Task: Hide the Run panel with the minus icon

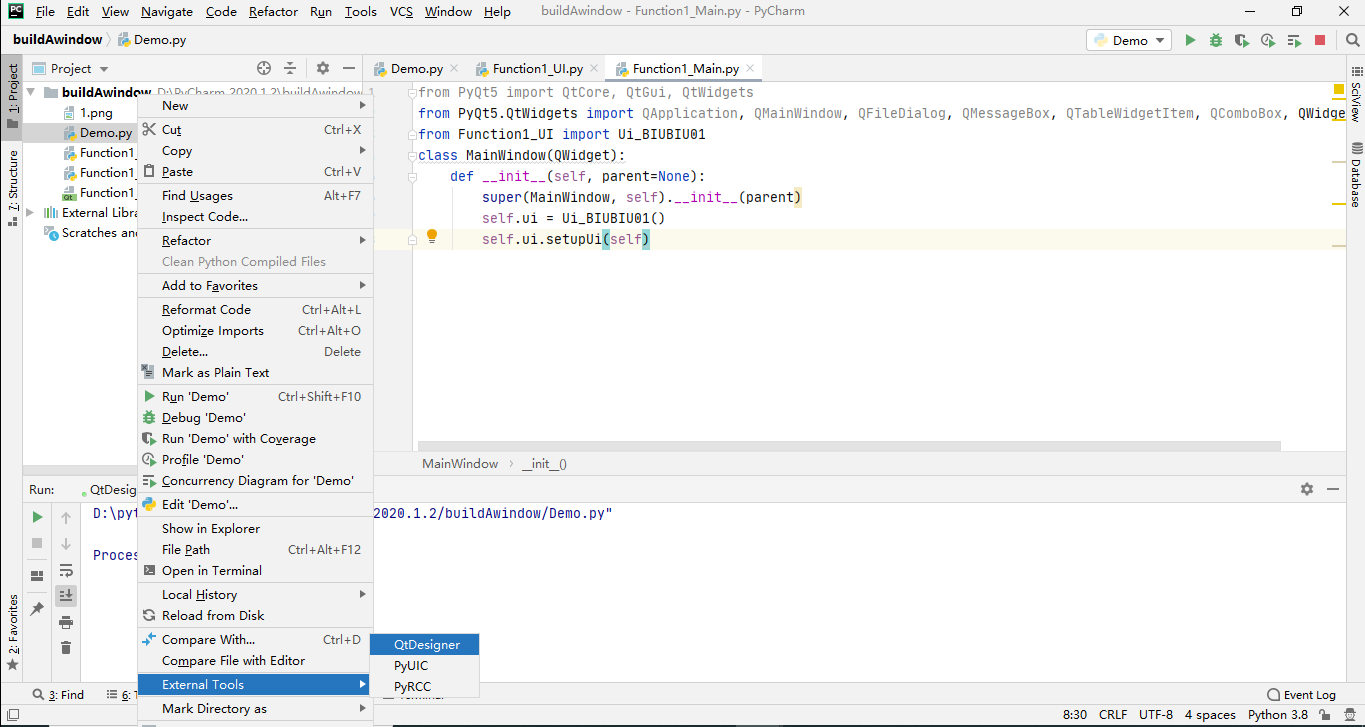Action: pyautogui.click(x=1332, y=489)
